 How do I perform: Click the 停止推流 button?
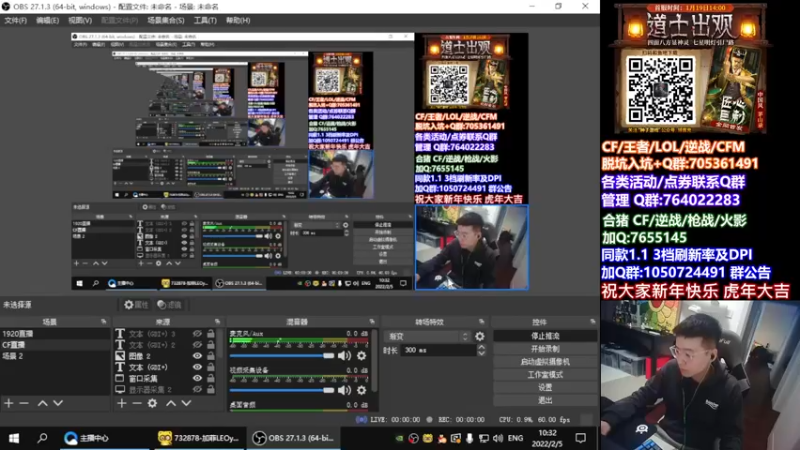(545, 336)
